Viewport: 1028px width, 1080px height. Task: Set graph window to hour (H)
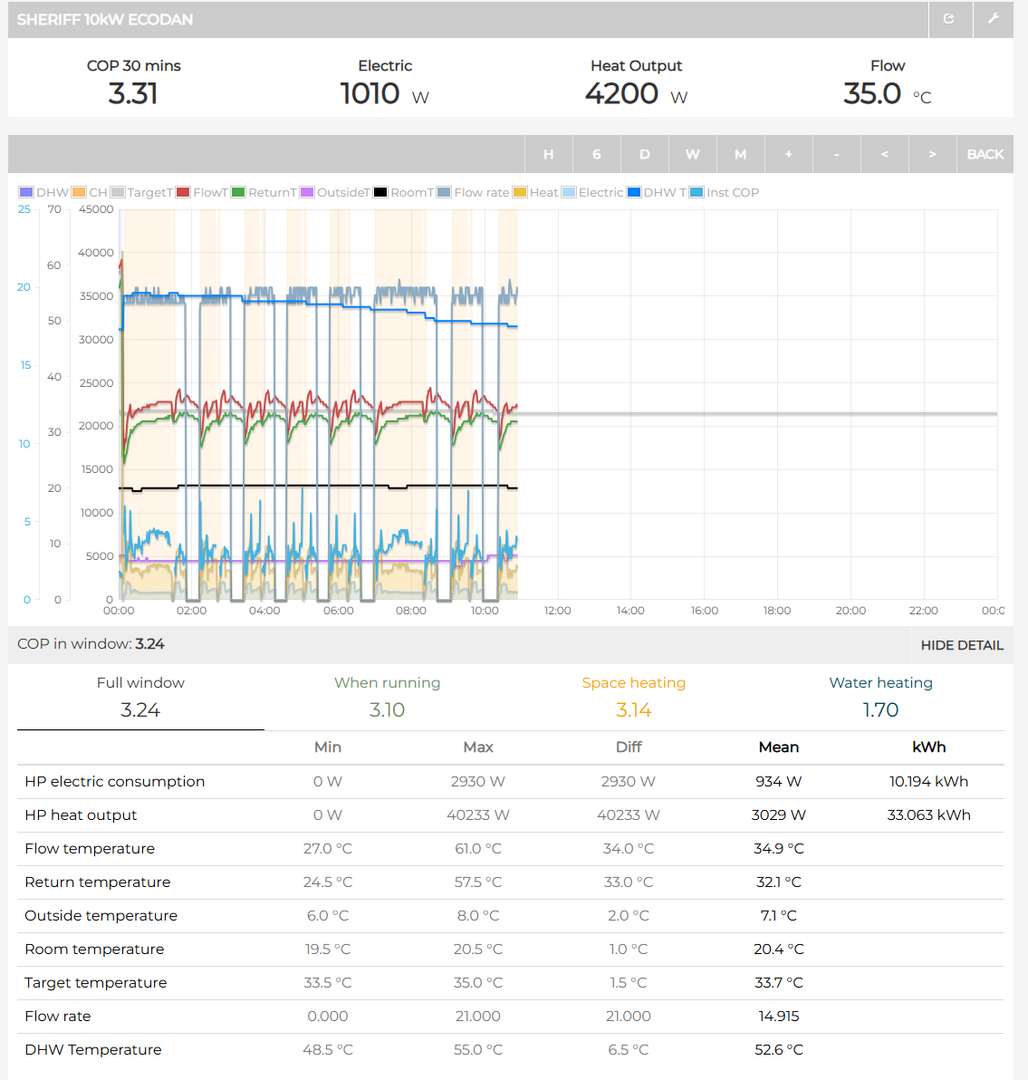[x=548, y=154]
